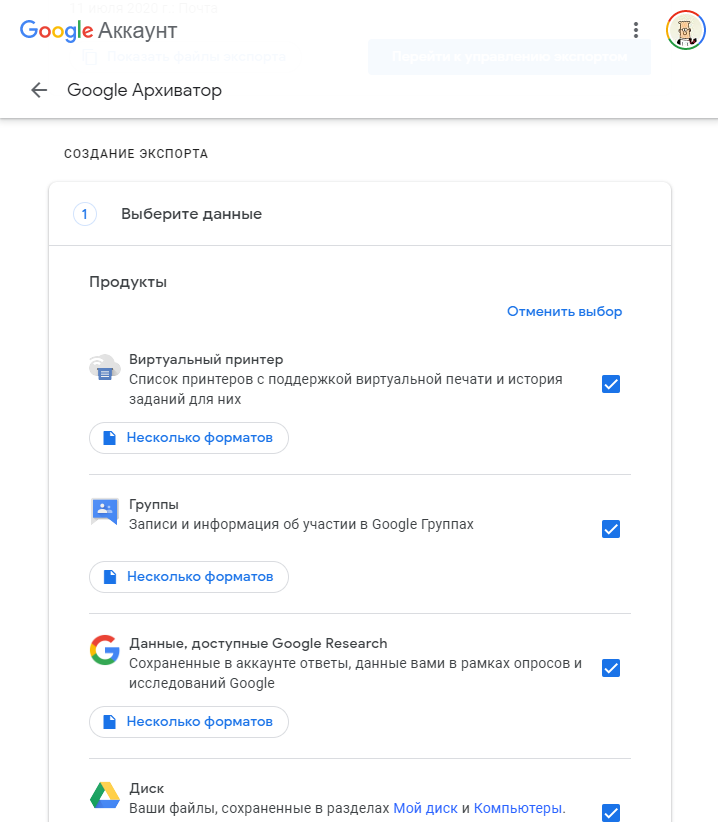This screenshot has height=822, width=718.
Task: Click the Виртуальный принтер title text
Action: pos(206,360)
